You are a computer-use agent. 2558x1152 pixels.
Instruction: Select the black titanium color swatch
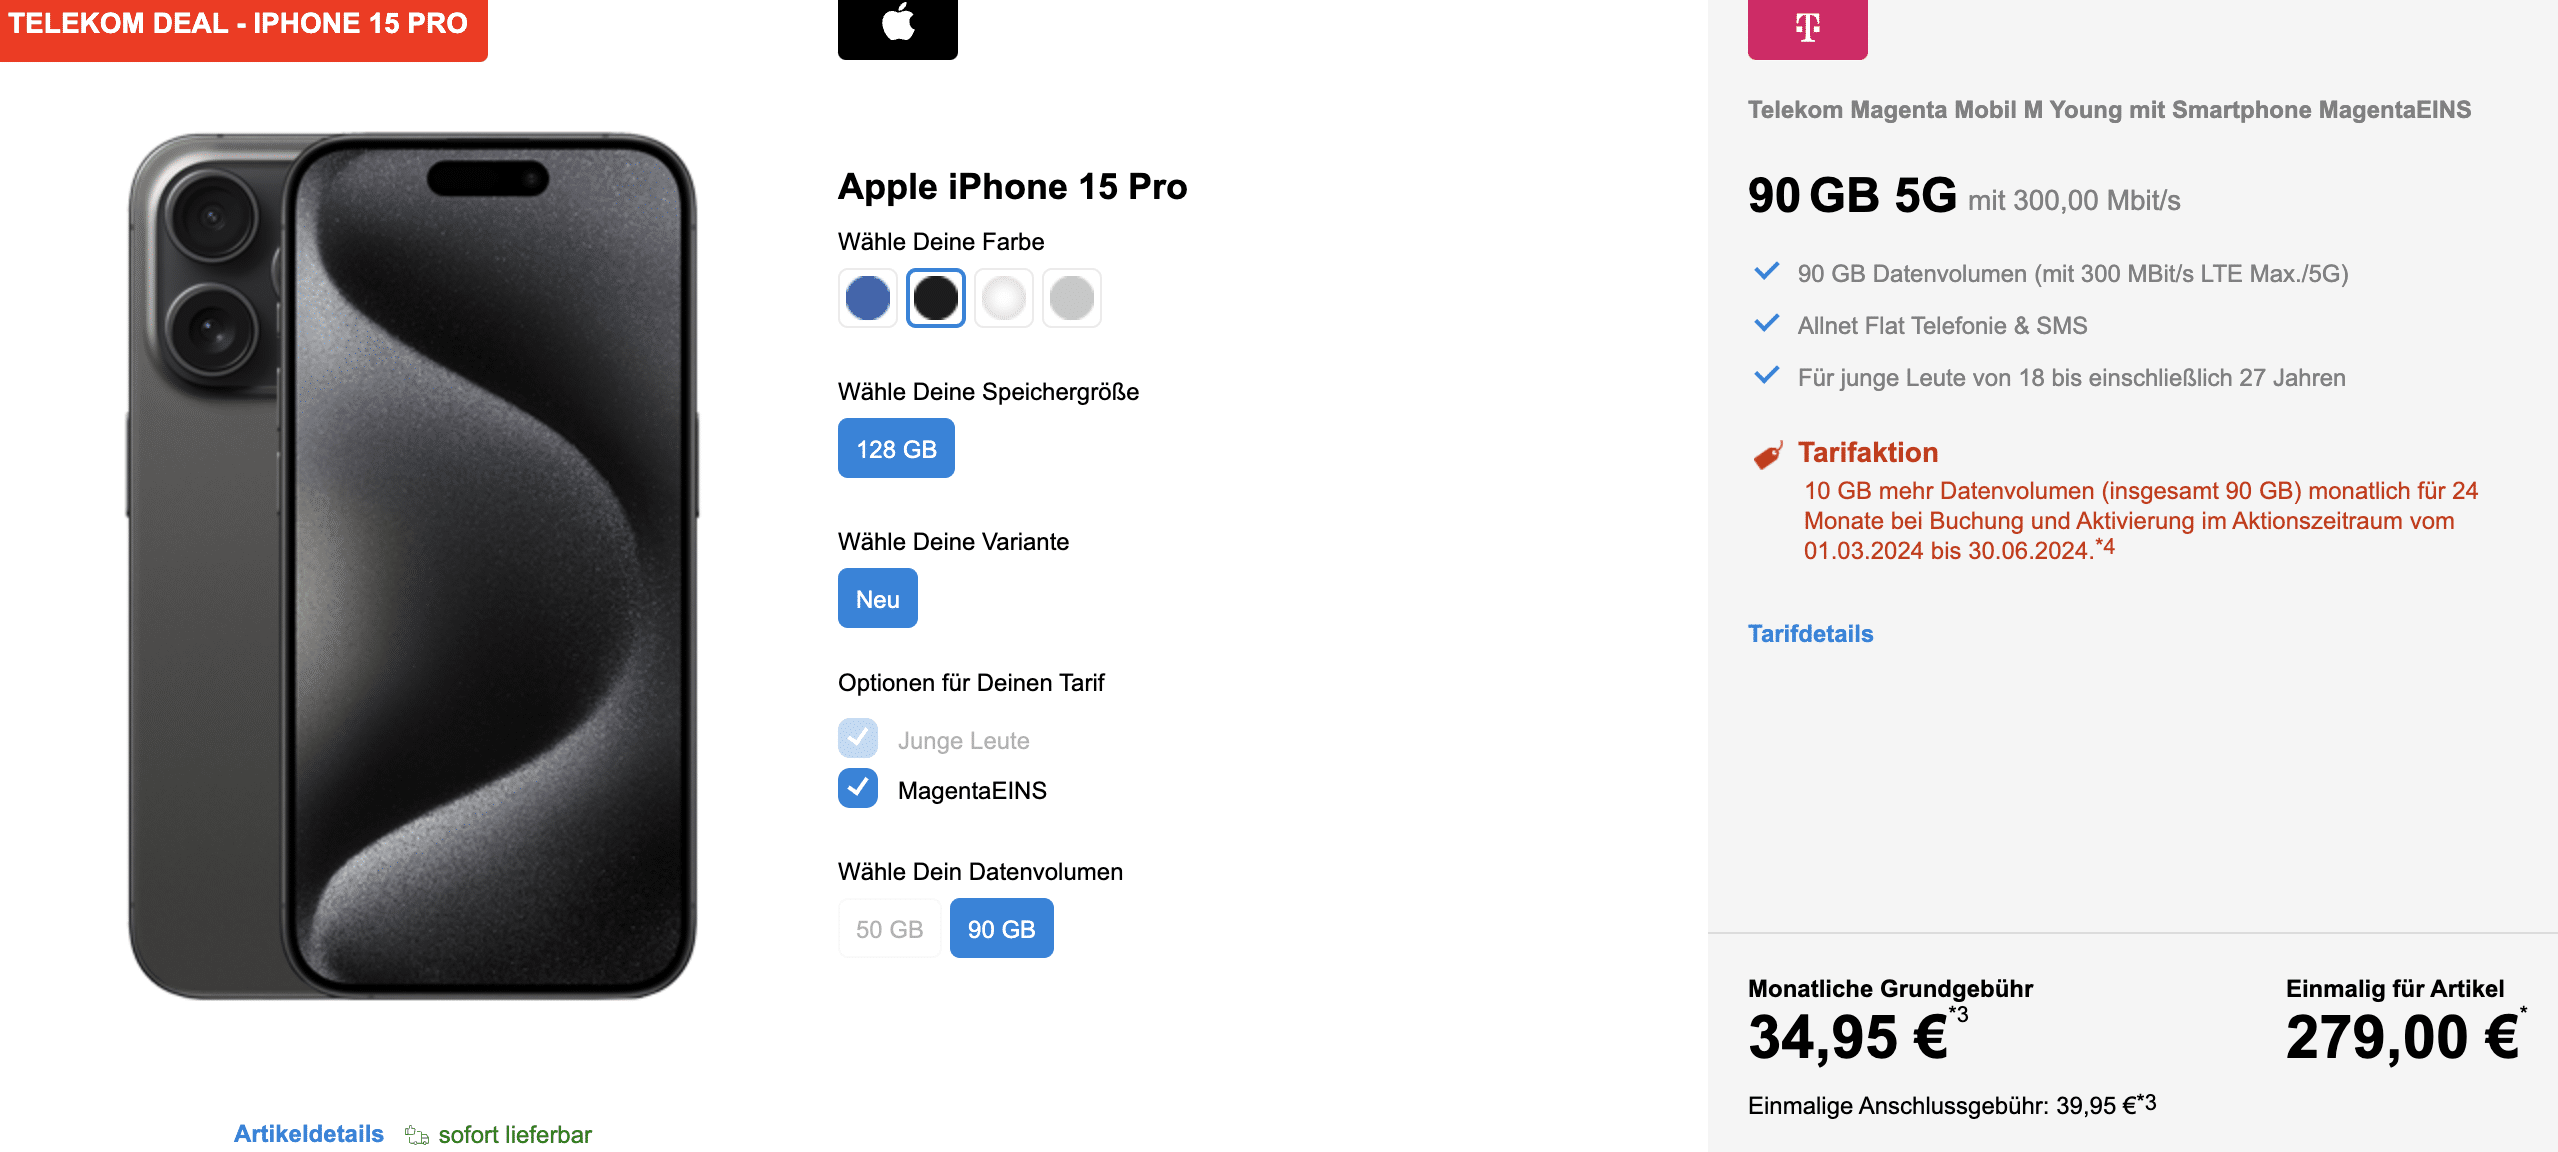coord(936,298)
